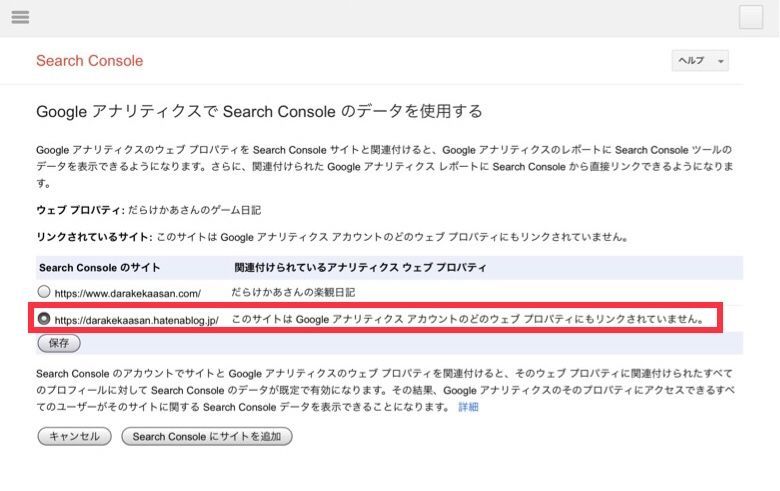Click the text だらけかあさんの楽観日記
The height and width of the screenshot is (491, 780).
coord(293,293)
